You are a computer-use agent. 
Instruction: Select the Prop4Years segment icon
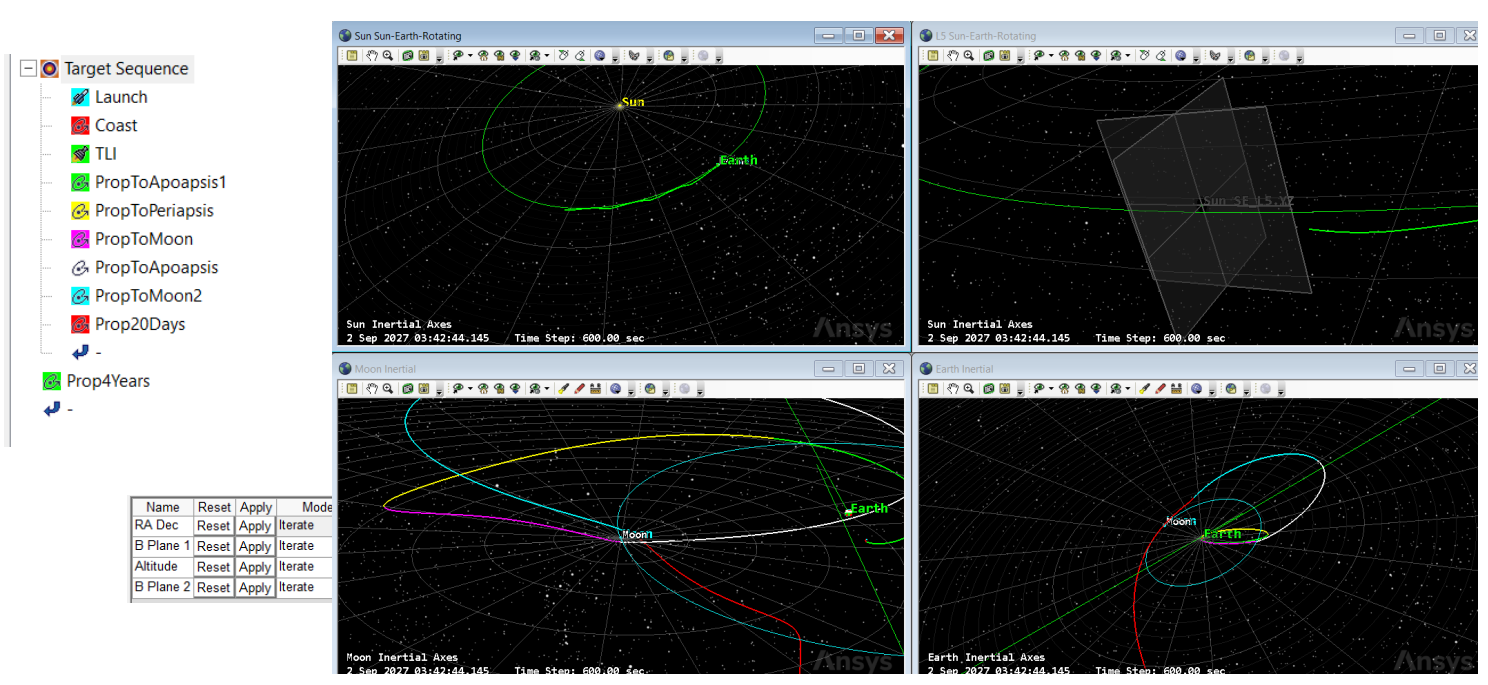pos(52,381)
